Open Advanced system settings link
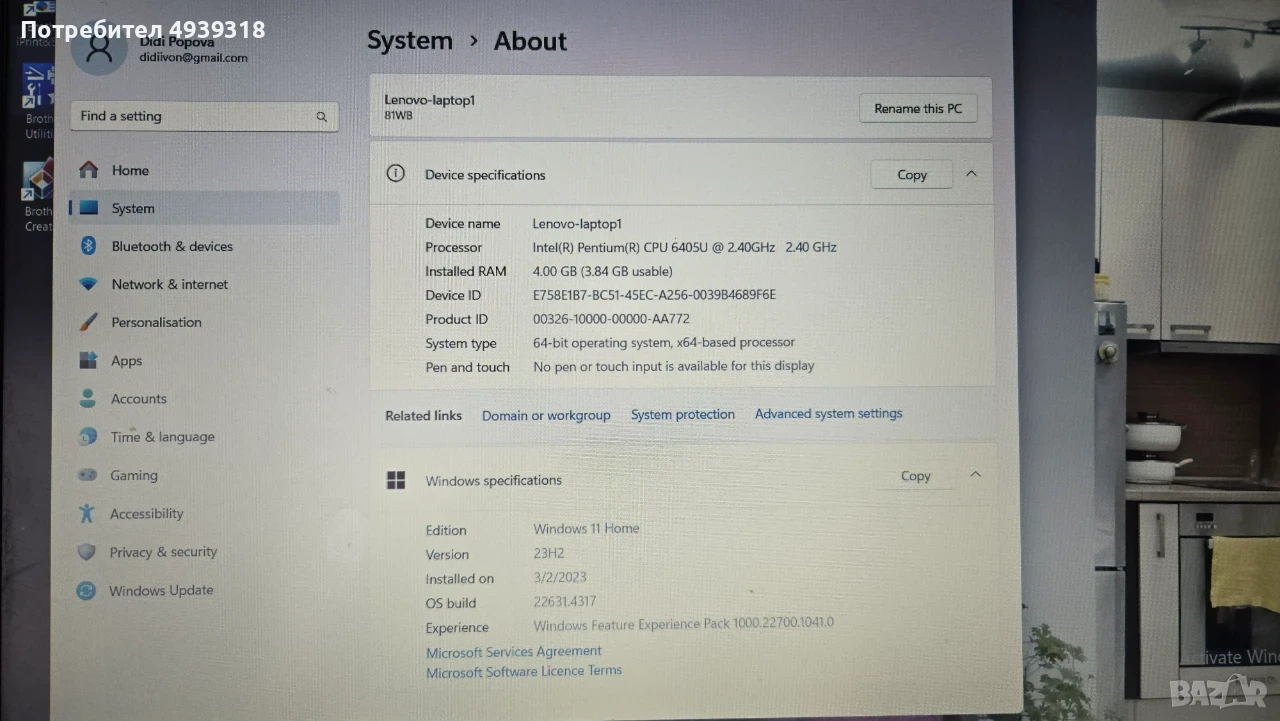This screenshot has height=721, width=1280. pos(829,414)
